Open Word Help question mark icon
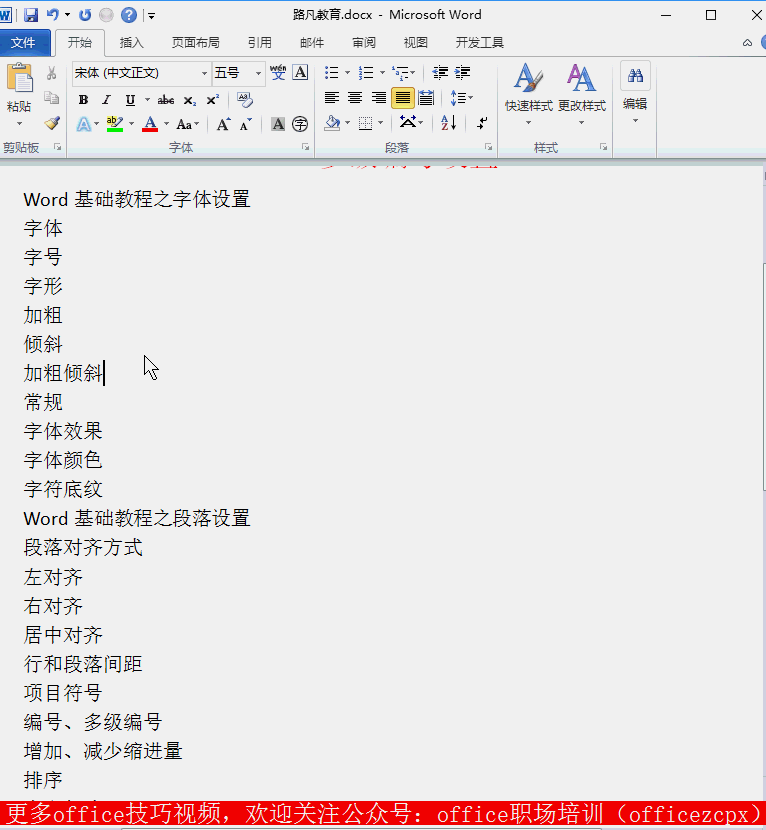766x830 pixels. click(129, 15)
